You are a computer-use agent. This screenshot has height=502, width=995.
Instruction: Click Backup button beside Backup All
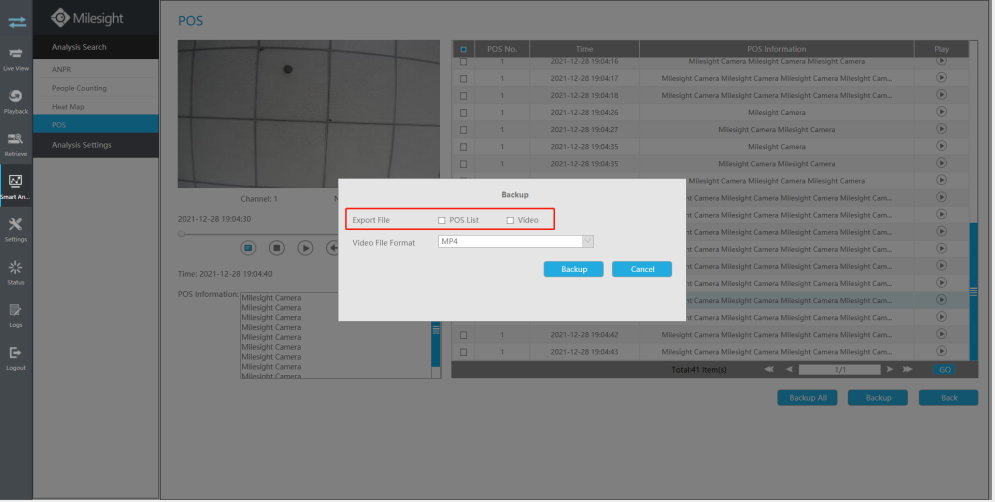tap(878, 398)
